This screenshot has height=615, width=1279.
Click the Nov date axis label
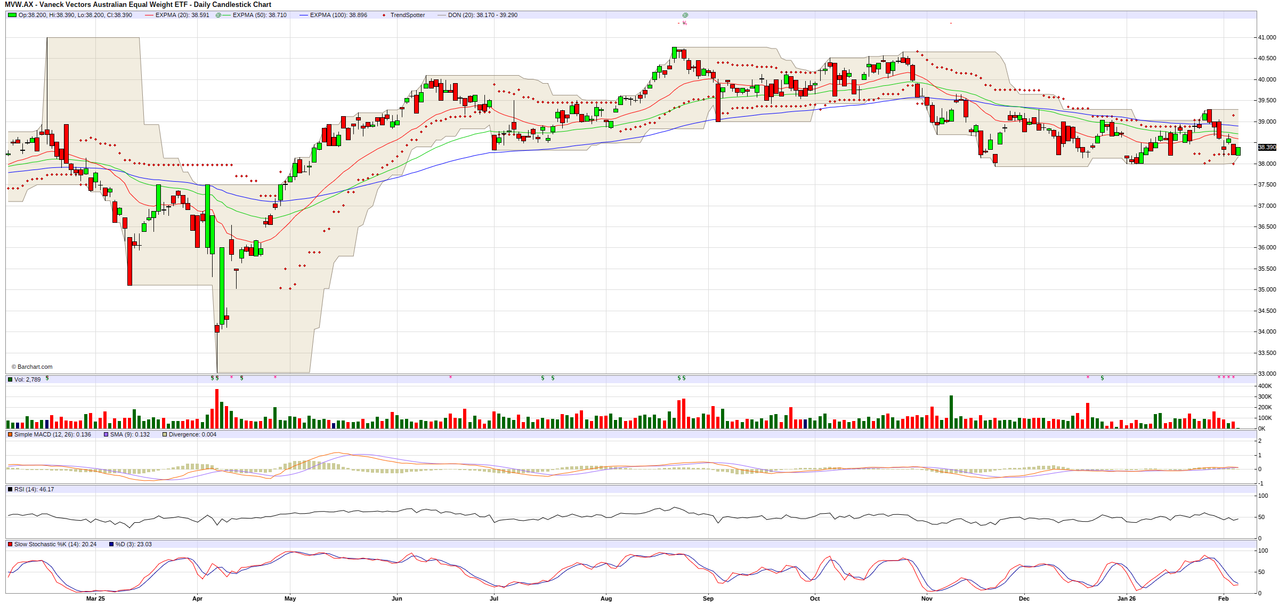click(926, 598)
